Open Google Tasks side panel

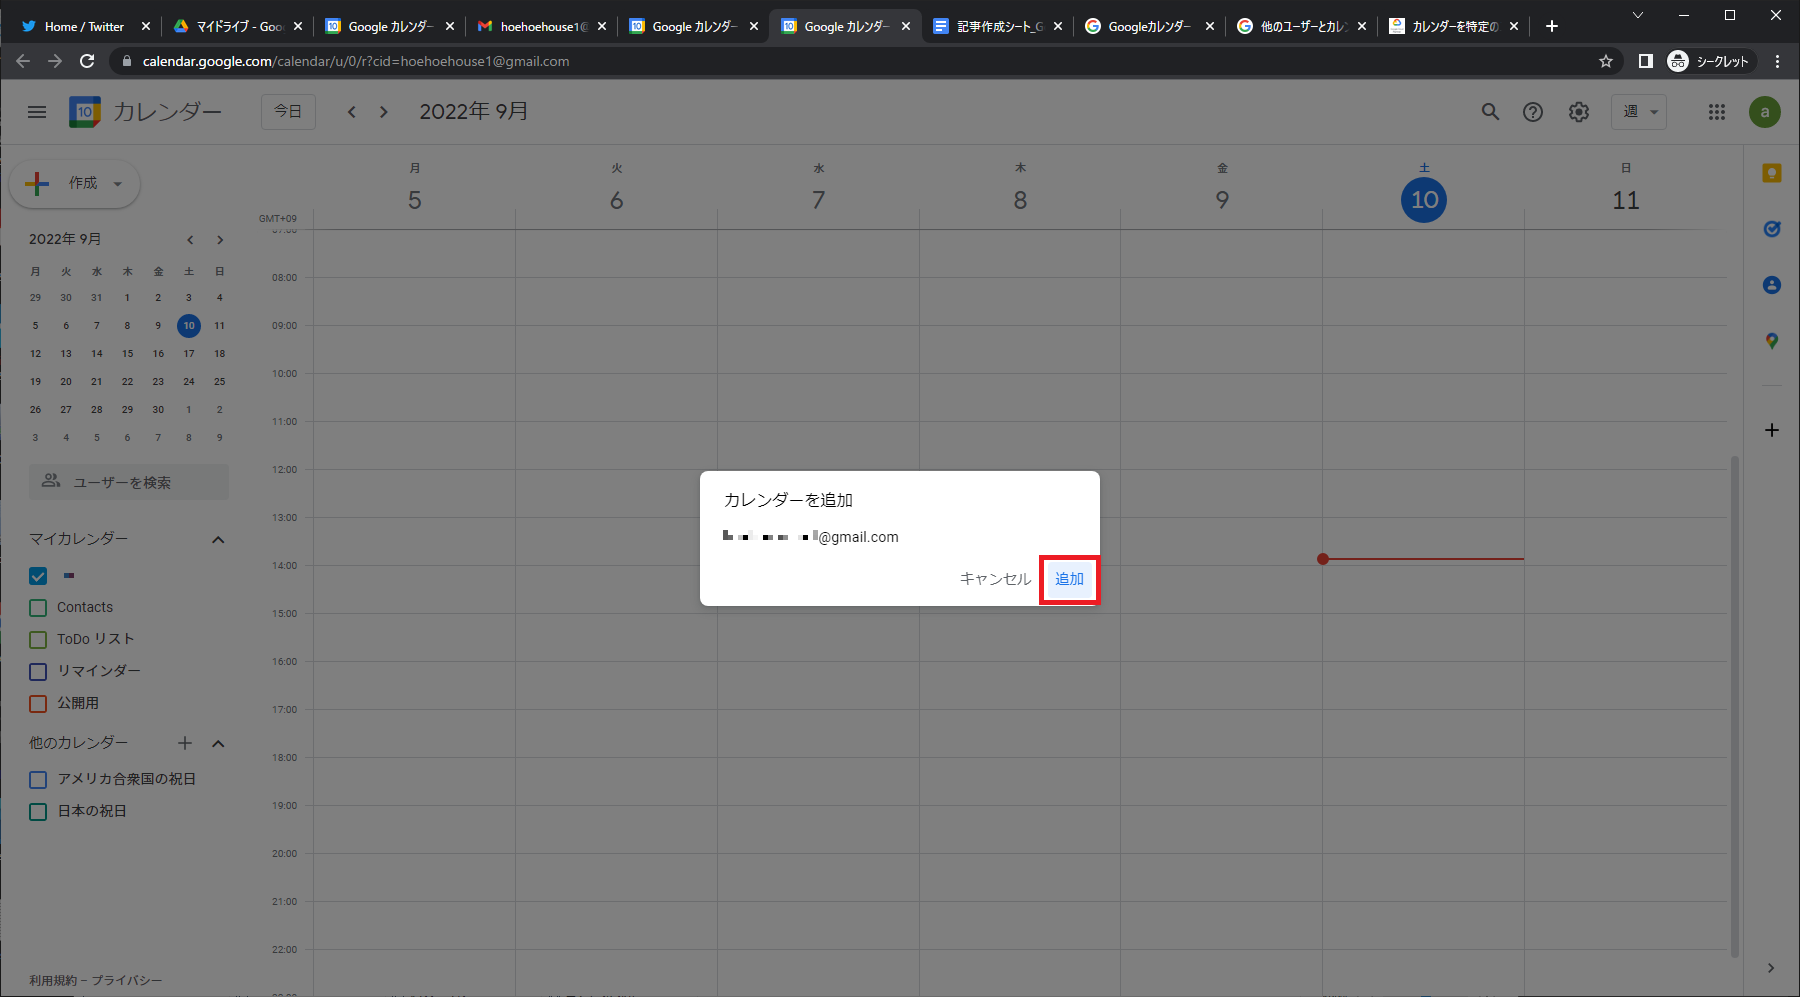pyautogui.click(x=1772, y=229)
